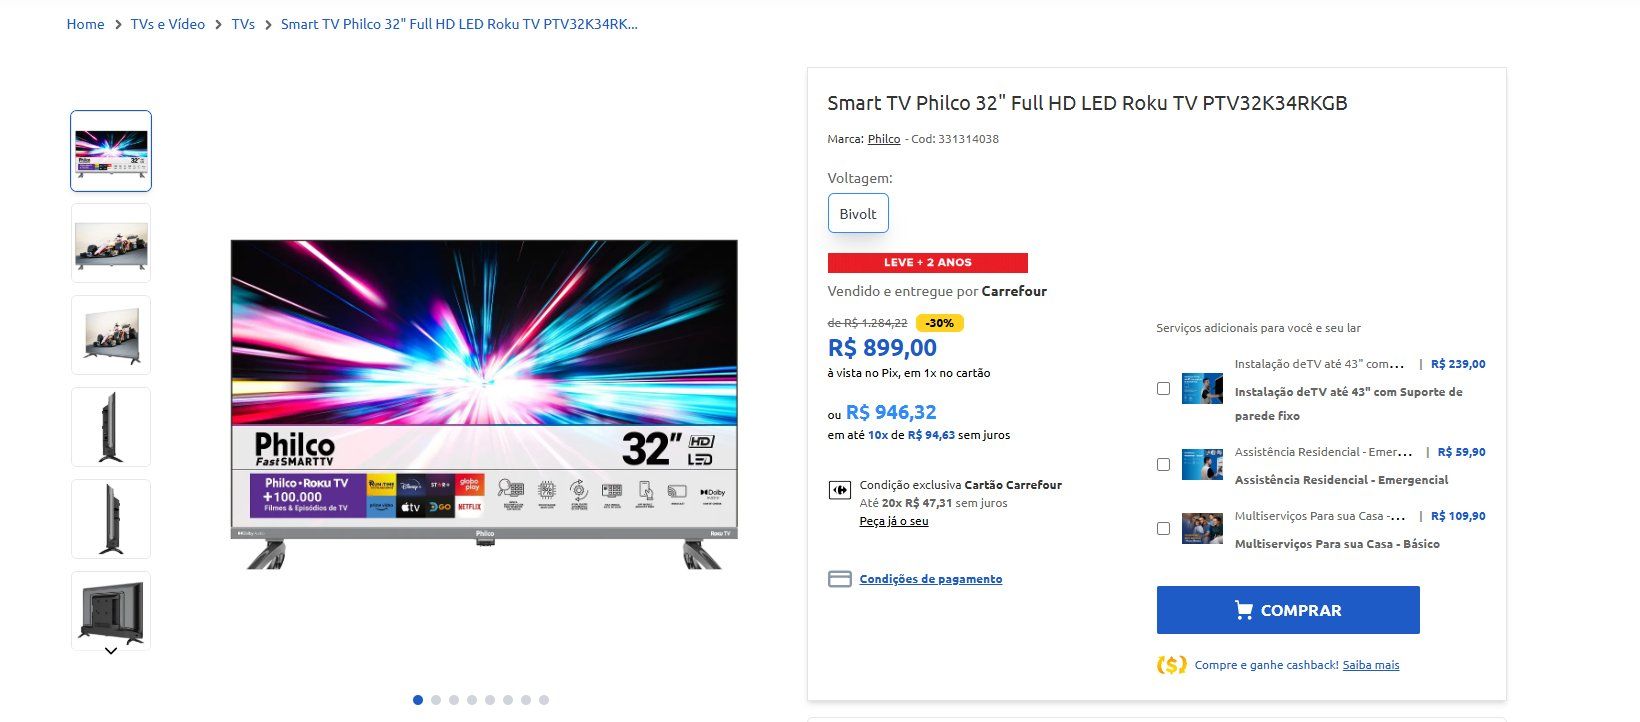Click the Assistência Residencial service image
Viewport: 1640px width, 722px height.
1202,464
